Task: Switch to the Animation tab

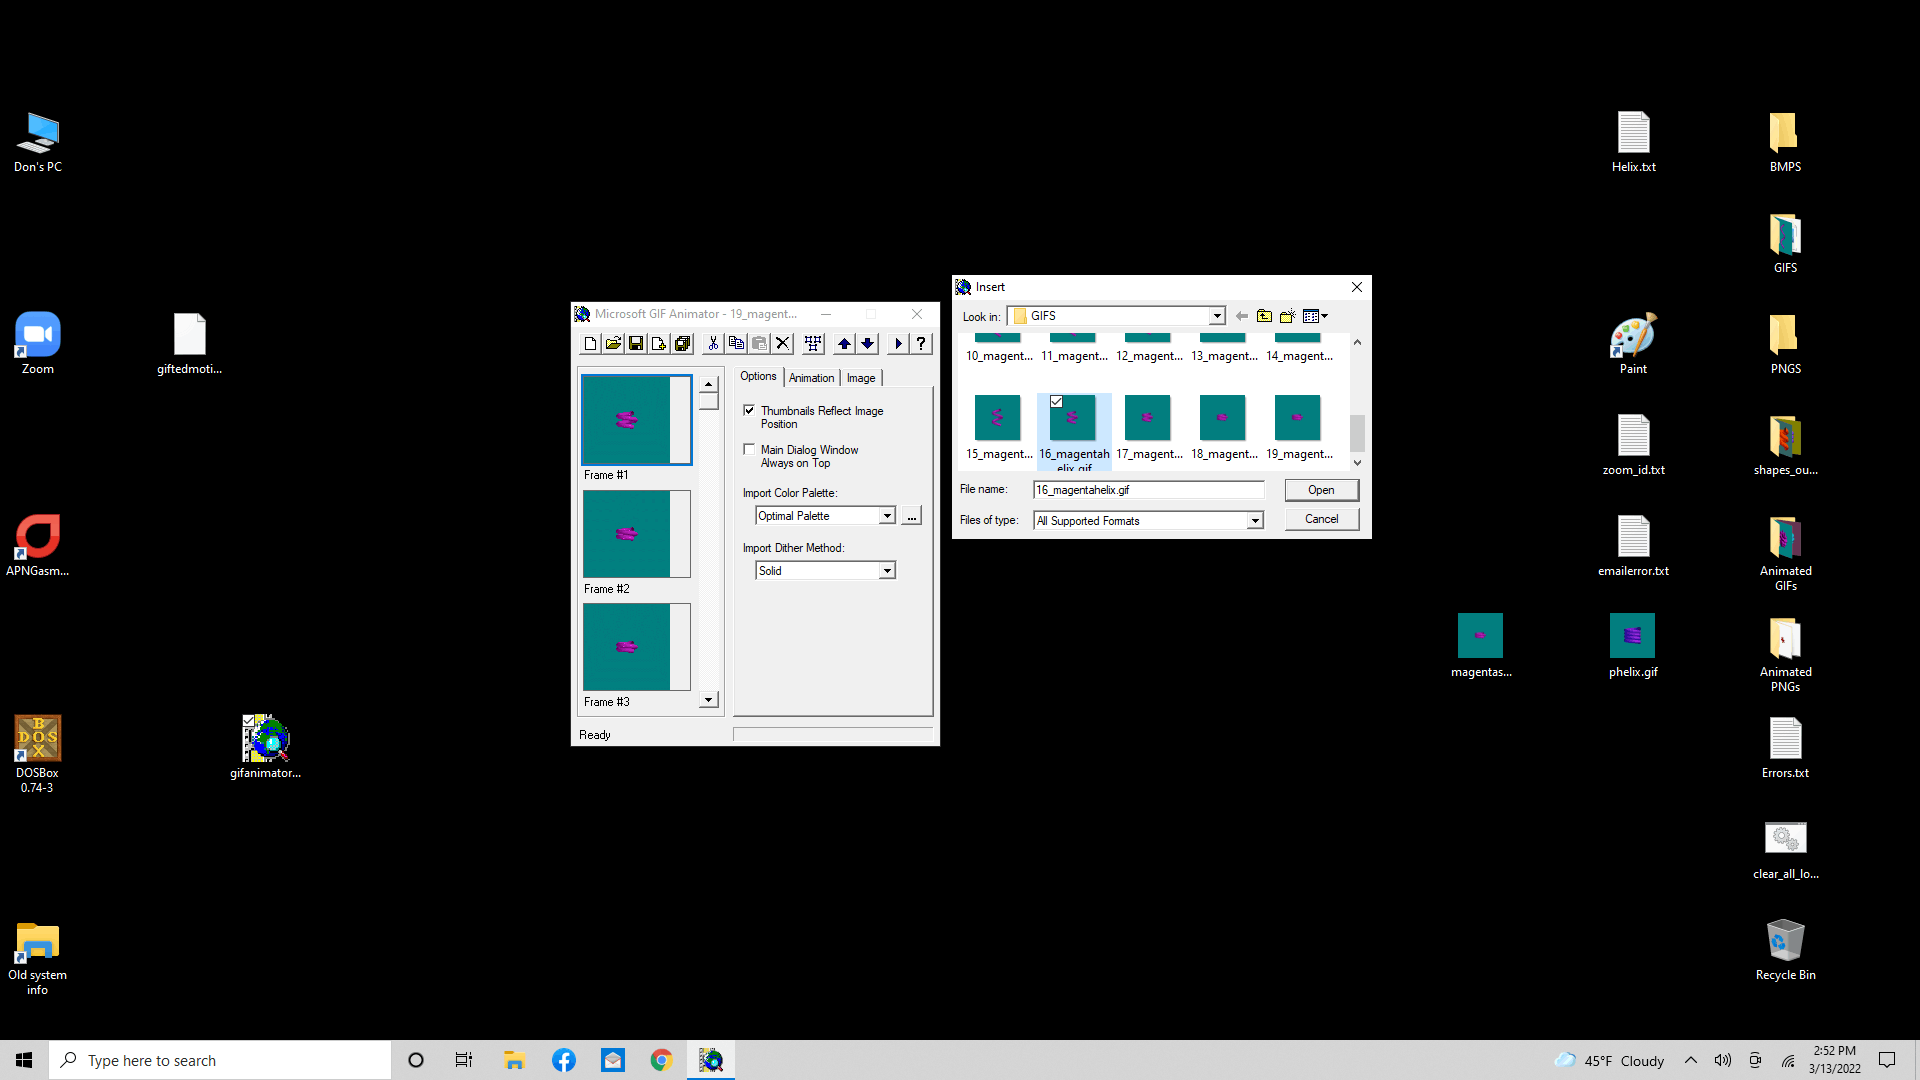Action: [x=811, y=378]
